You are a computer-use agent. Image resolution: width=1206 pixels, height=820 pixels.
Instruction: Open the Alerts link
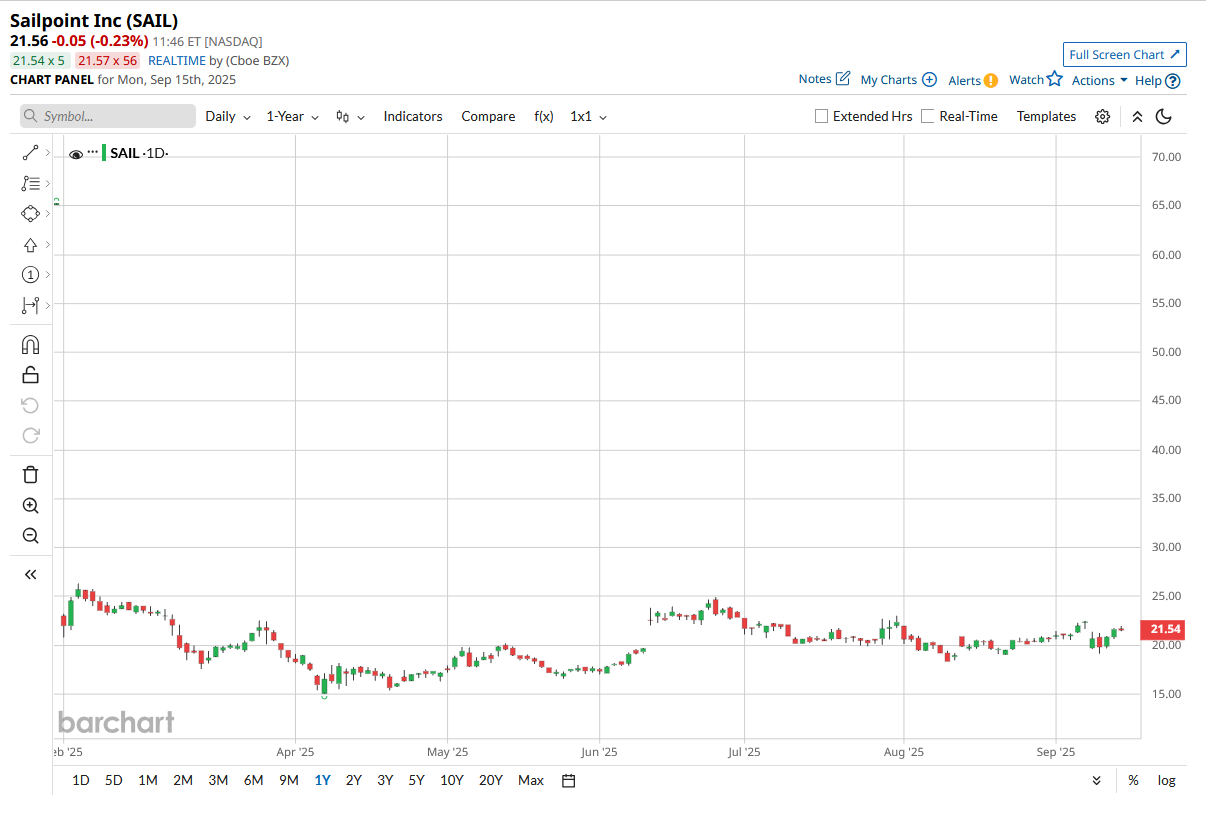coord(973,80)
